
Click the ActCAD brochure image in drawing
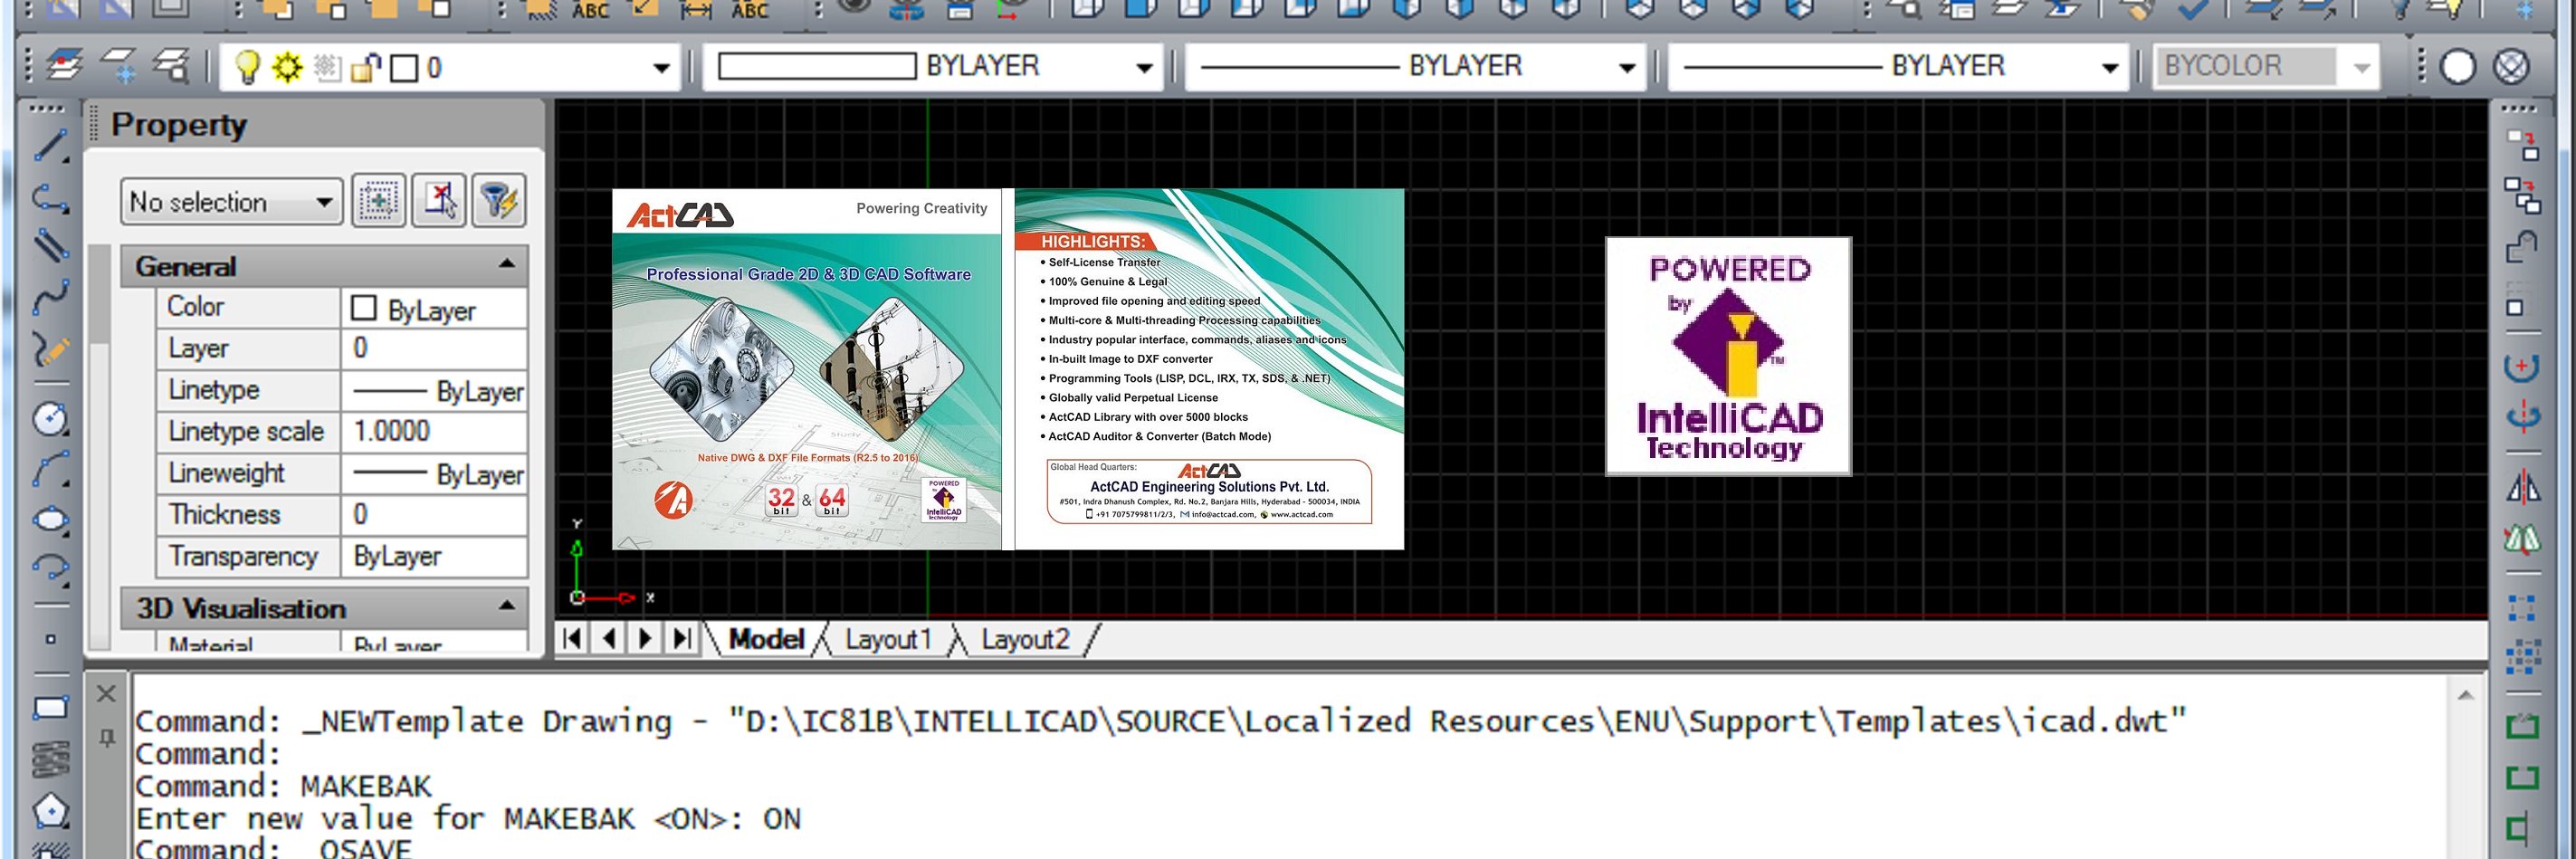[1008, 369]
